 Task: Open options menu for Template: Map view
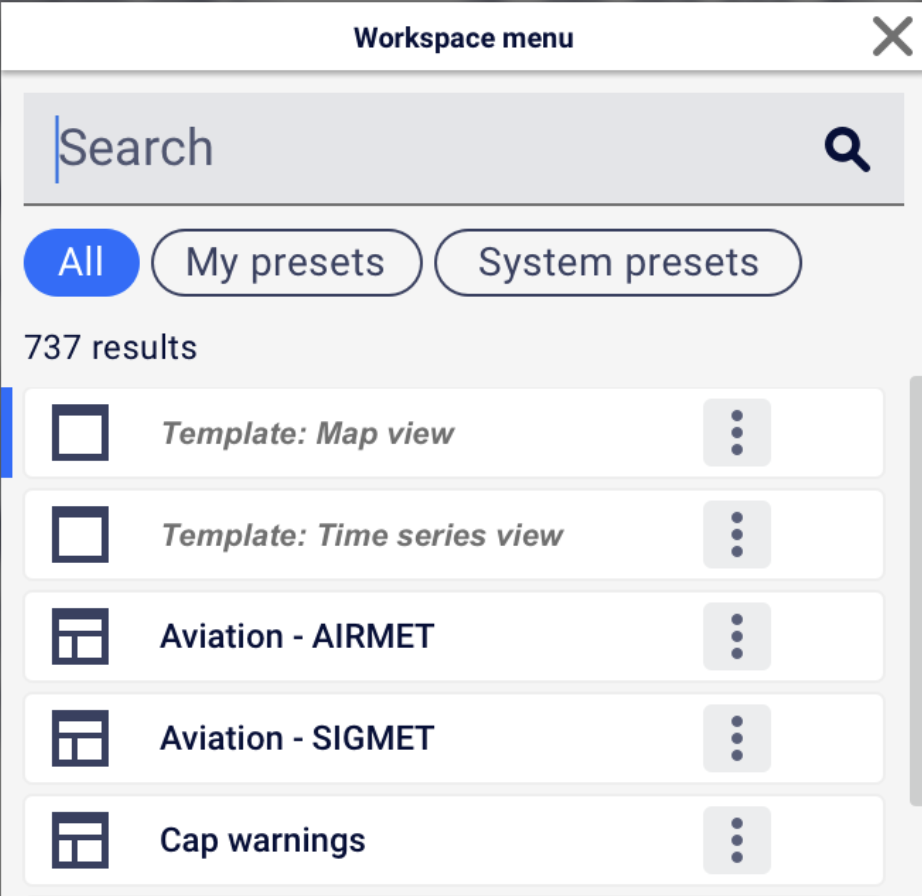737,432
